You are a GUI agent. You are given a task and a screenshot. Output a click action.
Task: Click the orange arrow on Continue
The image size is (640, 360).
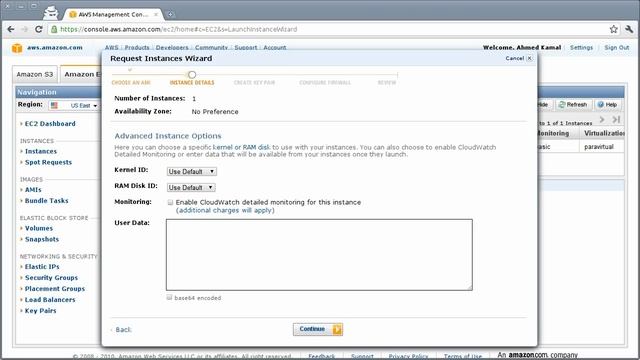[337, 329]
